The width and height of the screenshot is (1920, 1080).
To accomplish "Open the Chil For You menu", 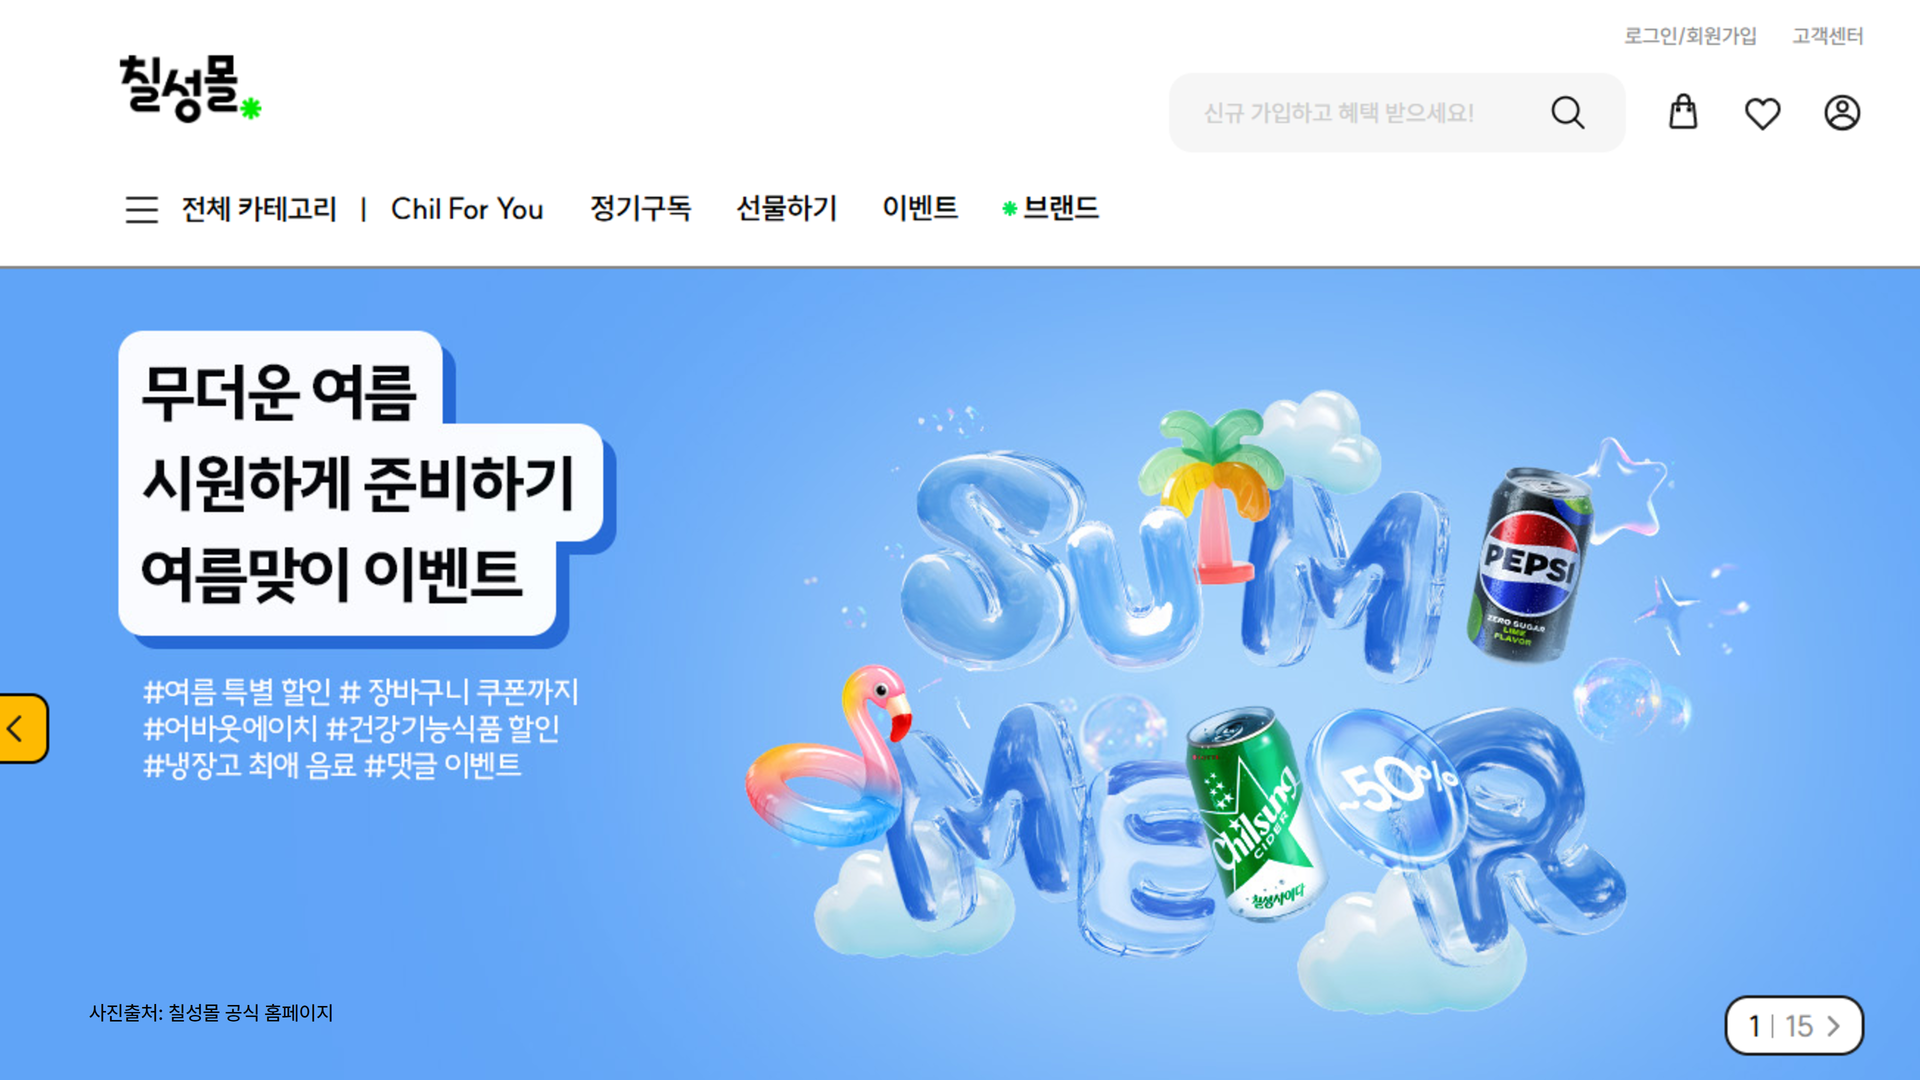I will pos(467,209).
